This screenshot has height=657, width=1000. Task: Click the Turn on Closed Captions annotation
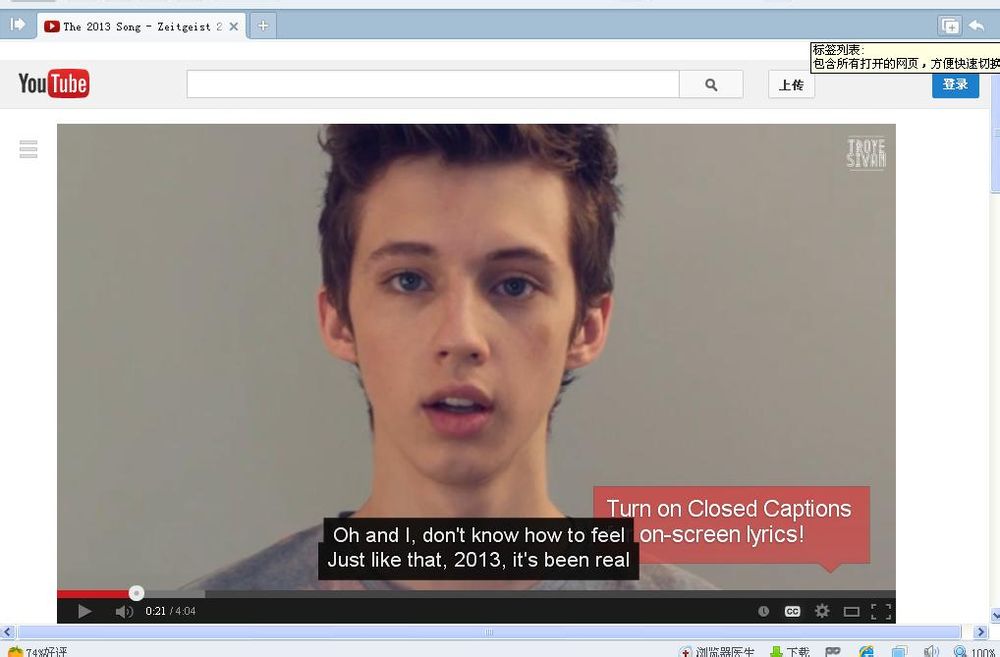click(732, 525)
